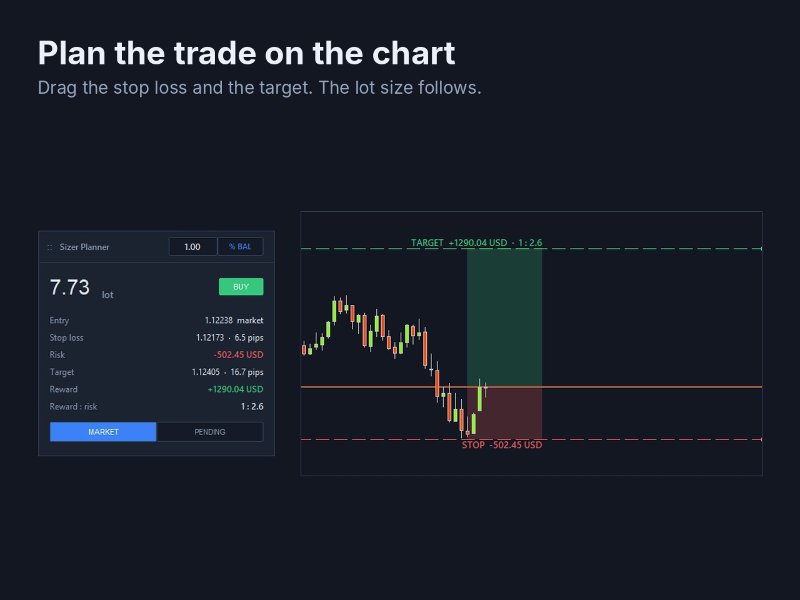Switch to the PENDING order tab

pyautogui.click(x=210, y=432)
